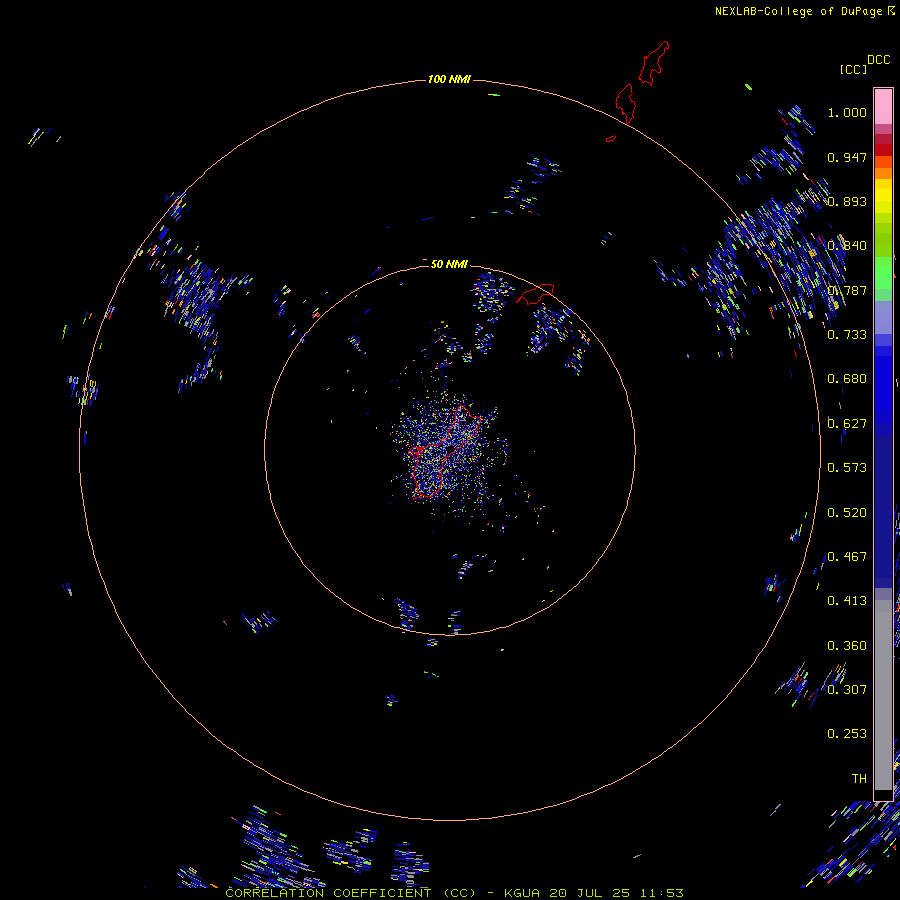This screenshot has height=900, width=900.
Task: Click the 0.520 scale value
Action: click(847, 513)
